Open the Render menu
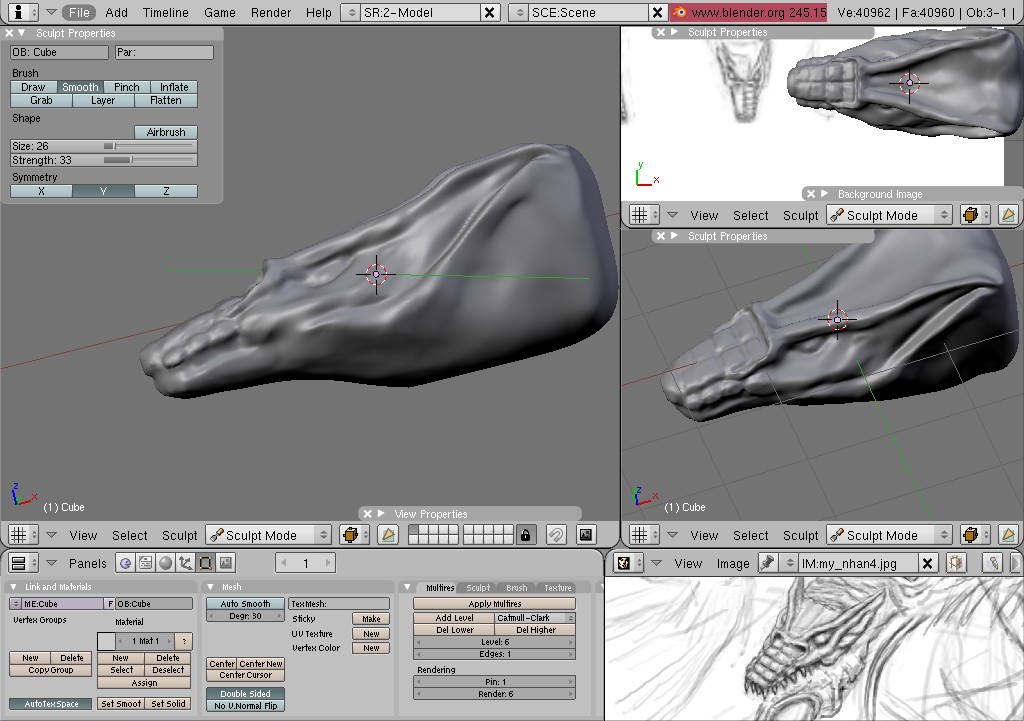The height and width of the screenshot is (721, 1024). pyautogui.click(x=270, y=12)
